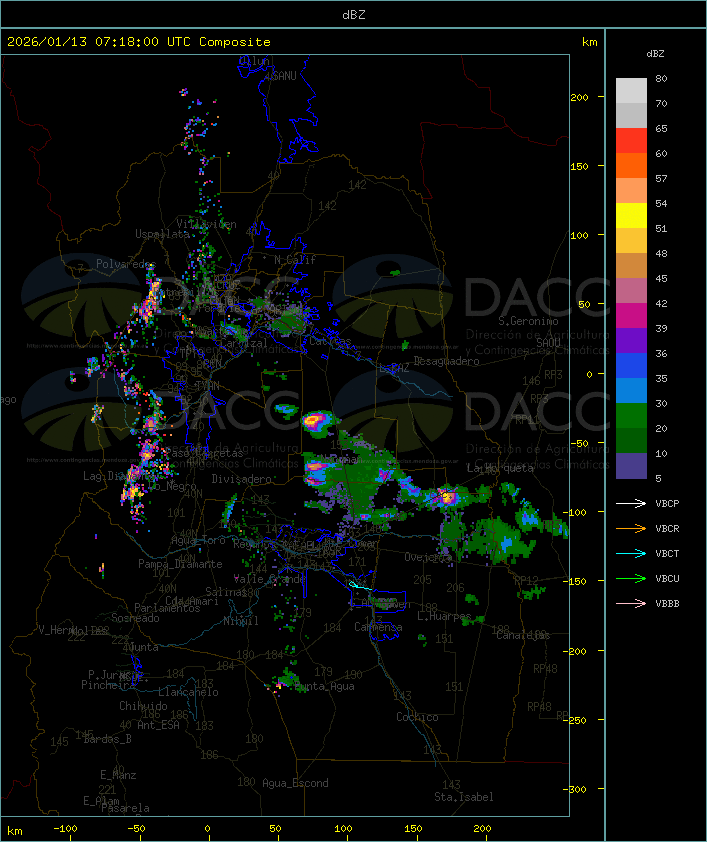Click the L.Huarpes map label

(x=444, y=616)
